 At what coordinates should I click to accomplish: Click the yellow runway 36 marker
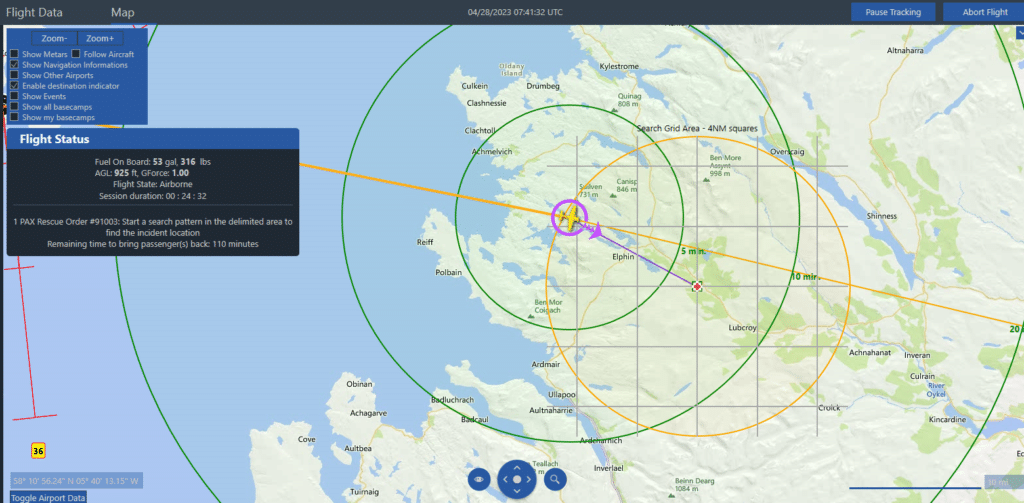(38, 451)
